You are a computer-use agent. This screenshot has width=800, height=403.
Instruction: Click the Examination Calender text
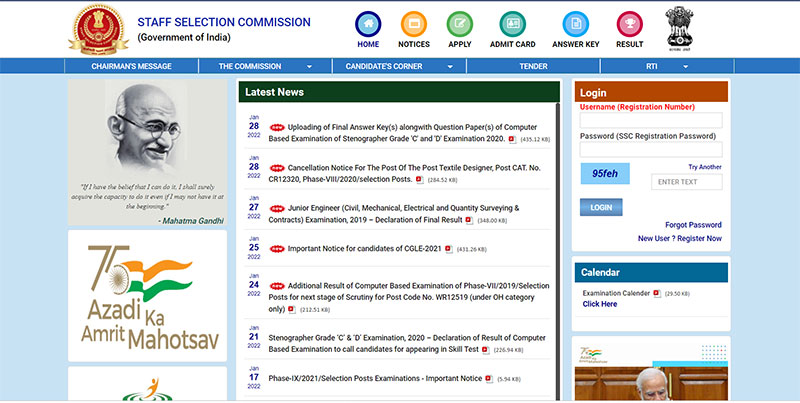616,293
